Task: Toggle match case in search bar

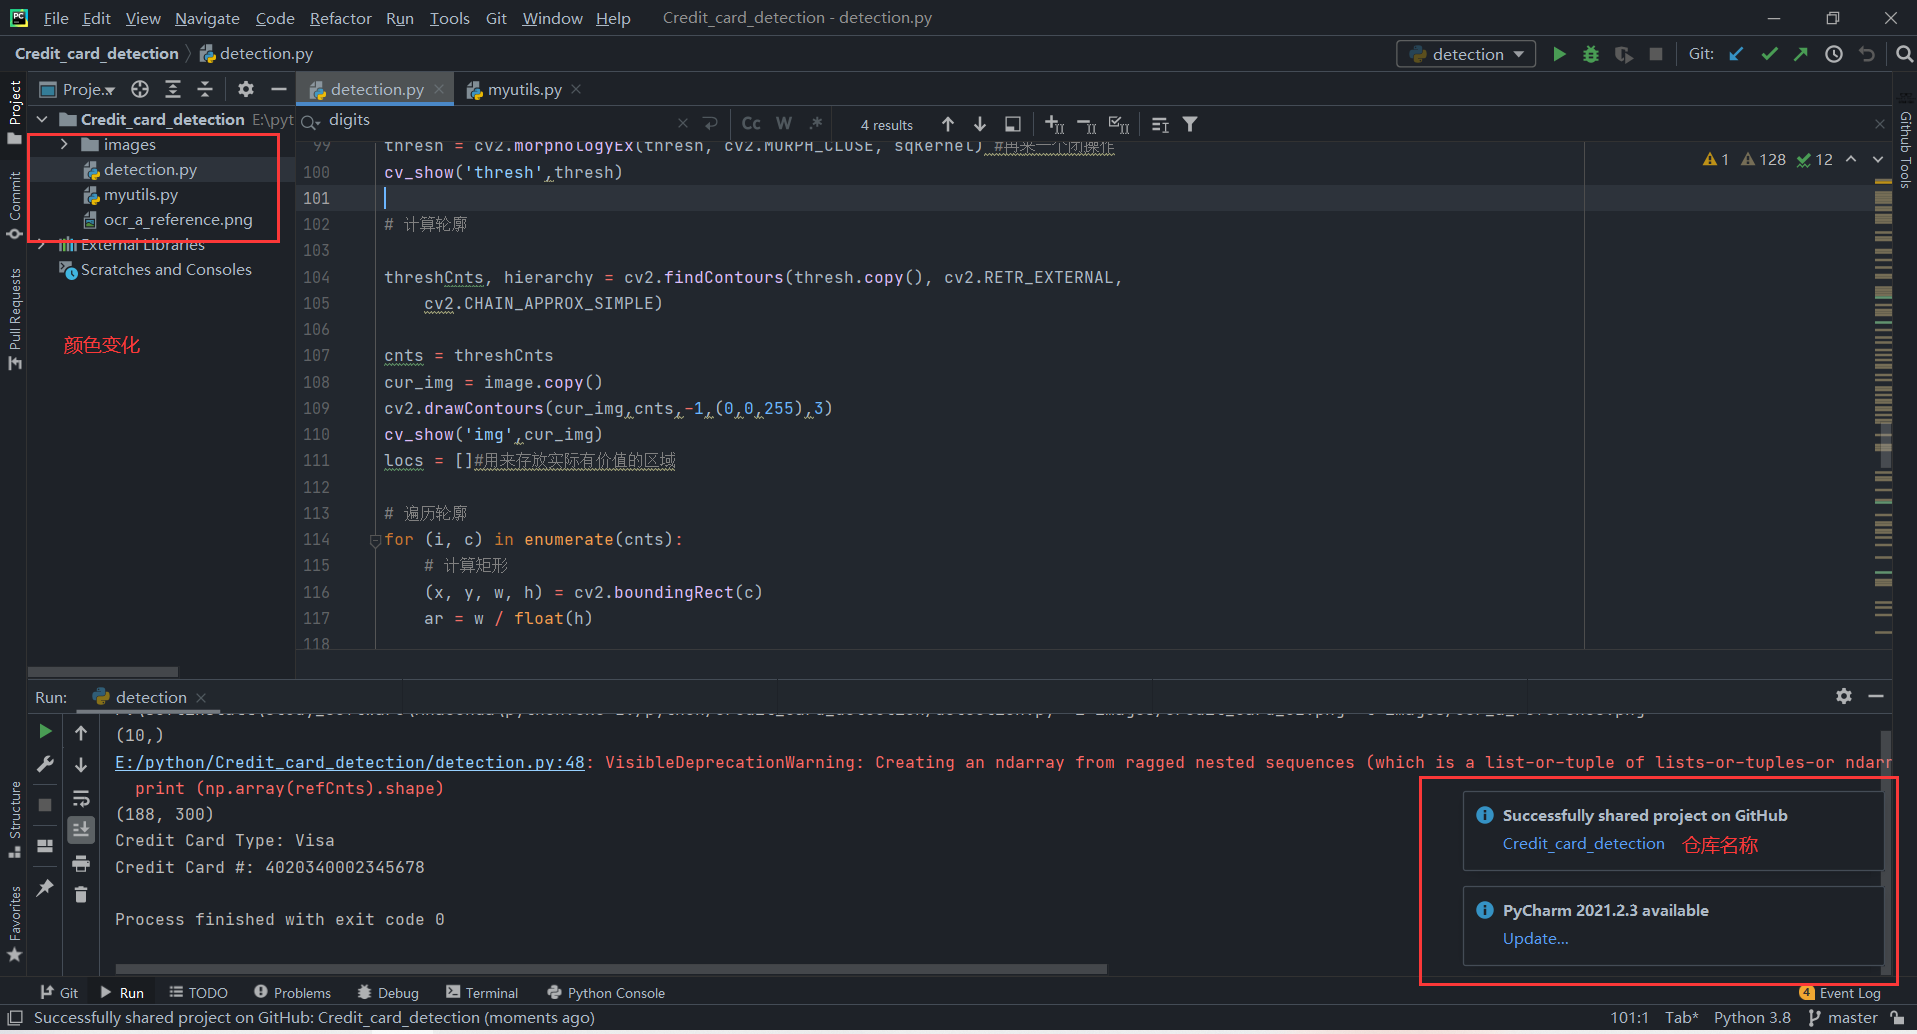Action: coord(750,123)
